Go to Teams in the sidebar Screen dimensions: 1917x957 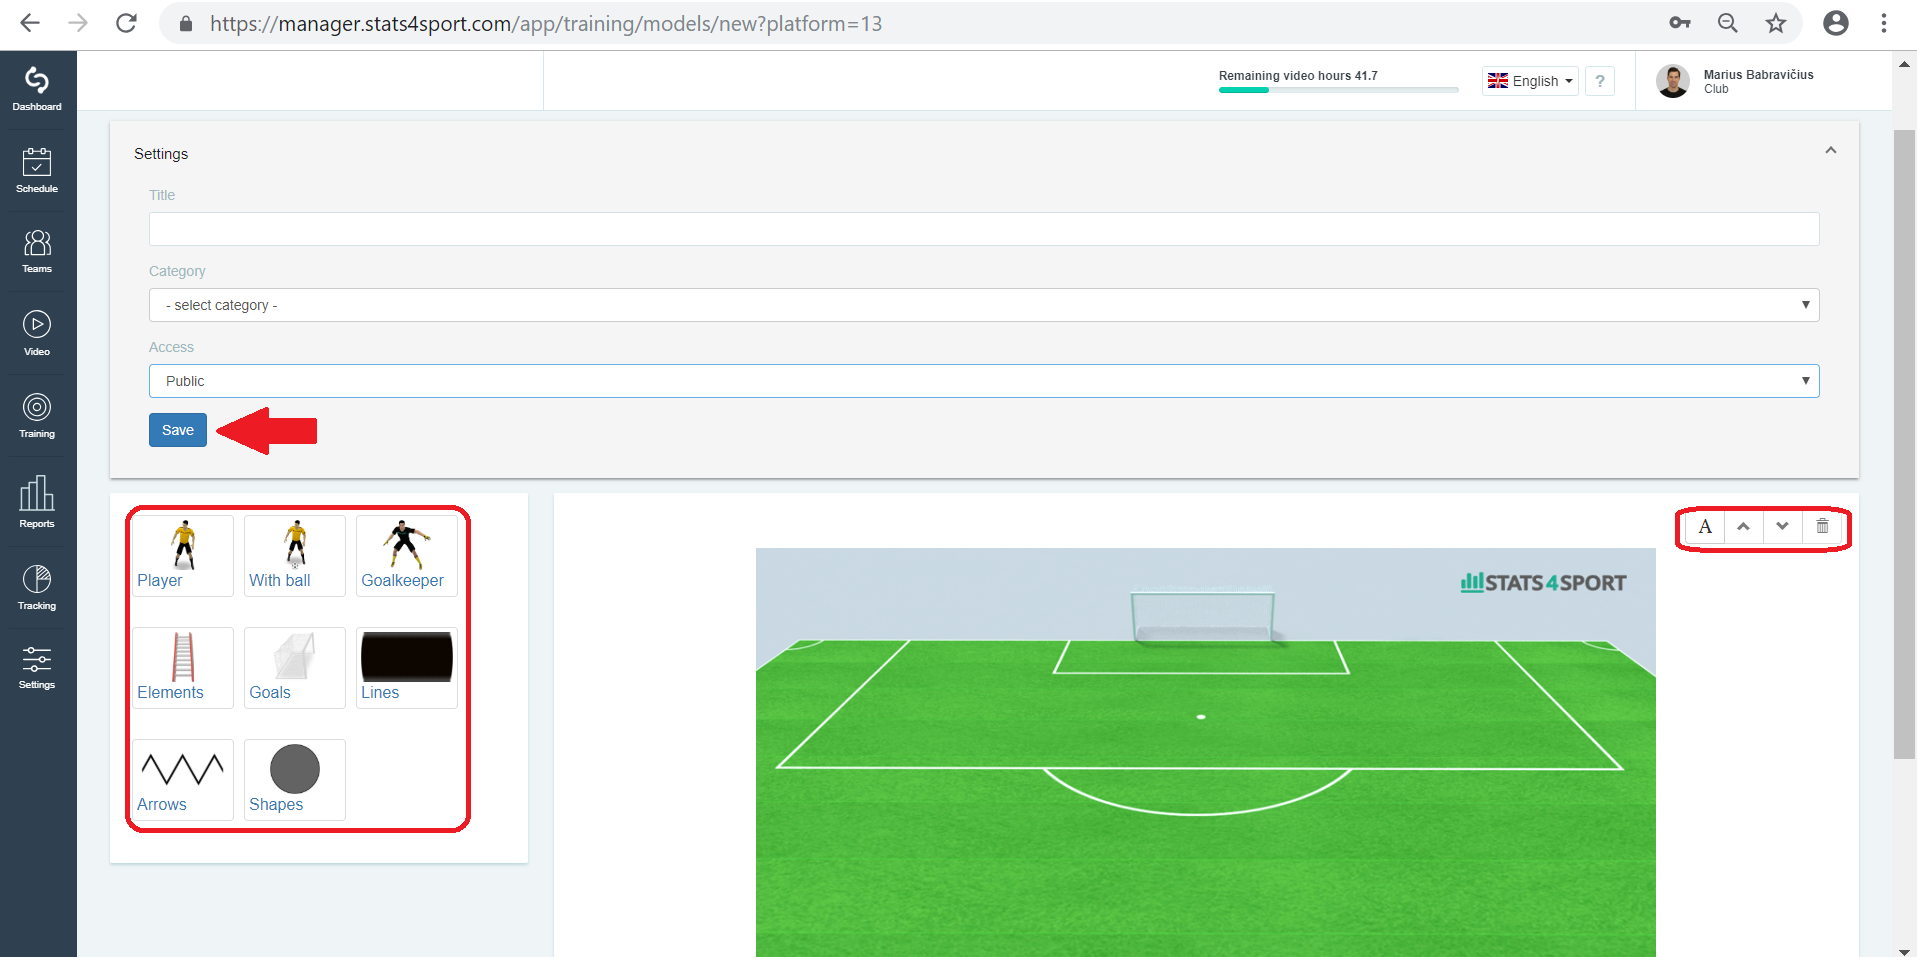(x=37, y=251)
